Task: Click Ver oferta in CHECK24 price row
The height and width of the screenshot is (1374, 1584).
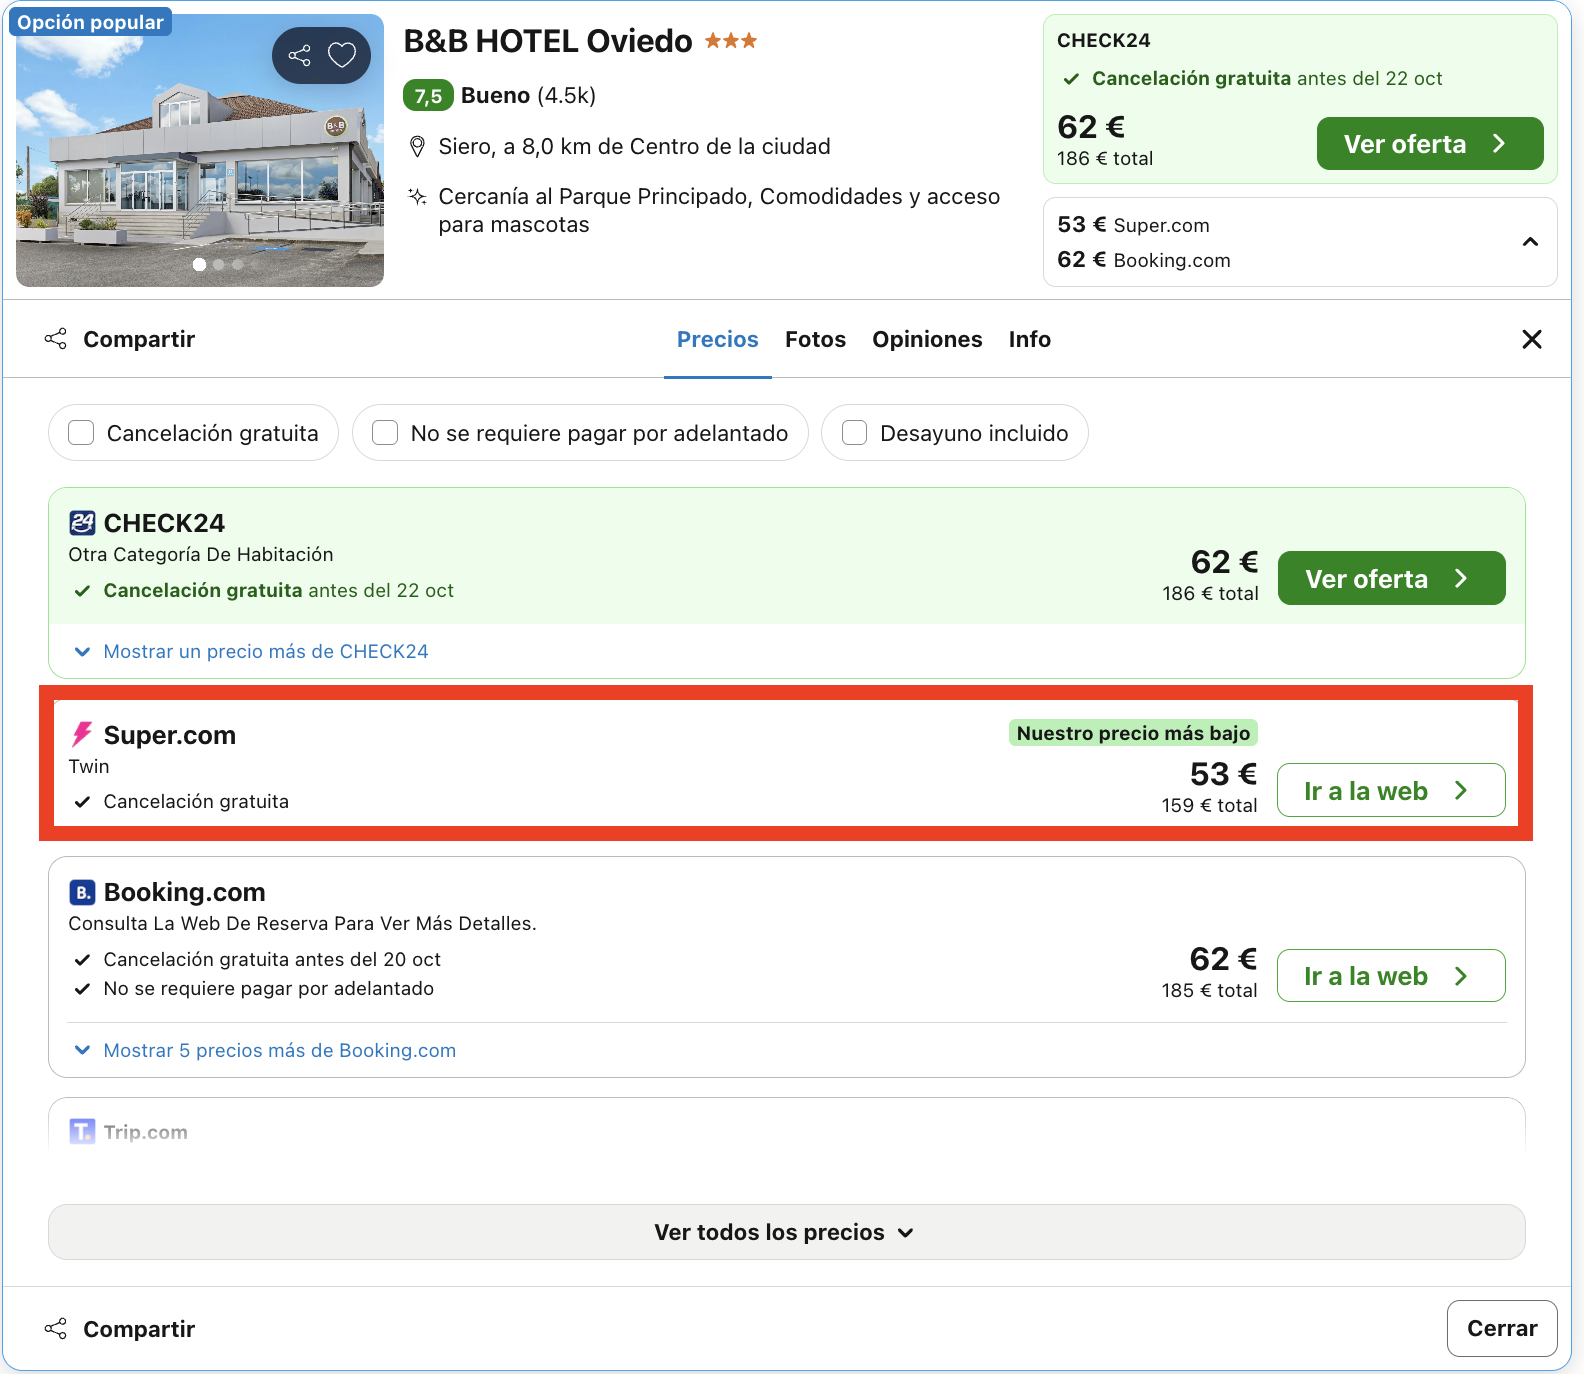Action: [x=1392, y=578]
